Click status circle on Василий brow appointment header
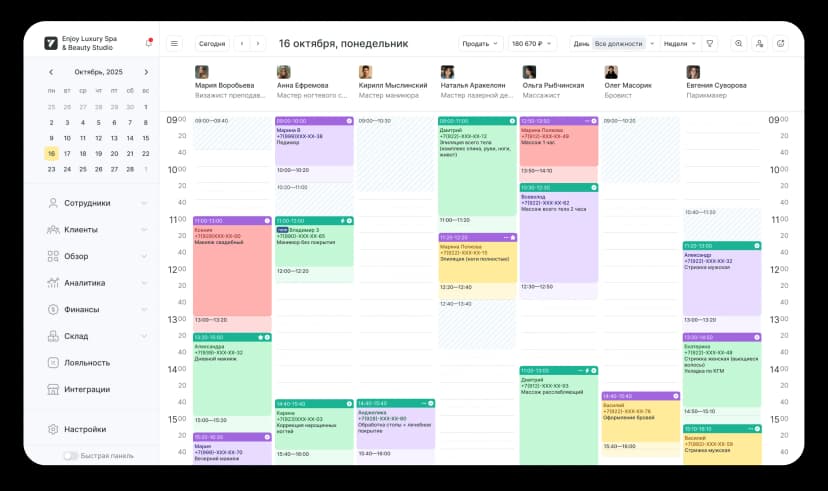 tap(676, 396)
